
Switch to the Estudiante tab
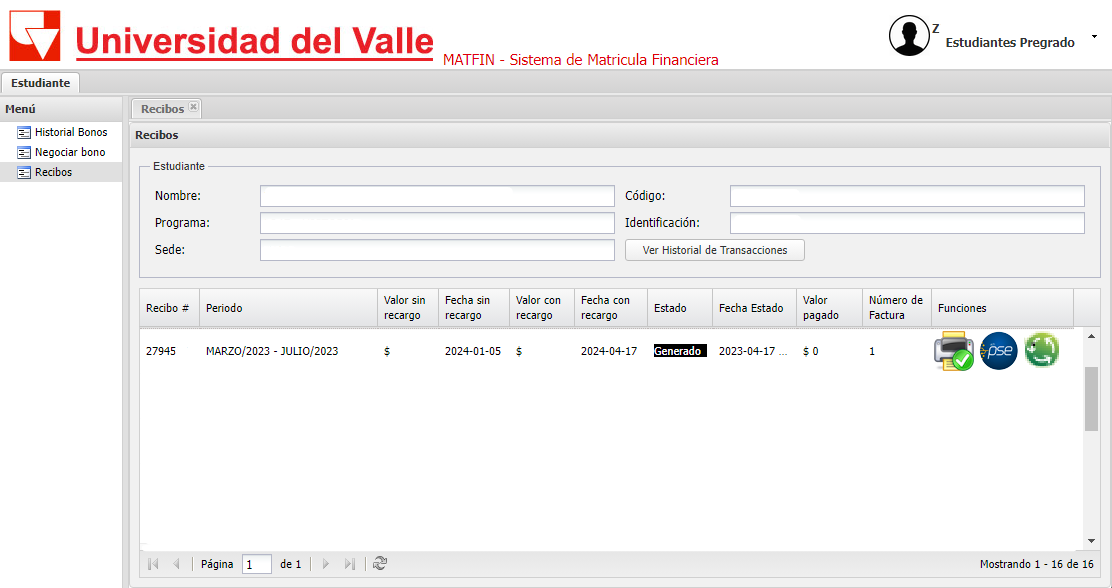coord(41,83)
